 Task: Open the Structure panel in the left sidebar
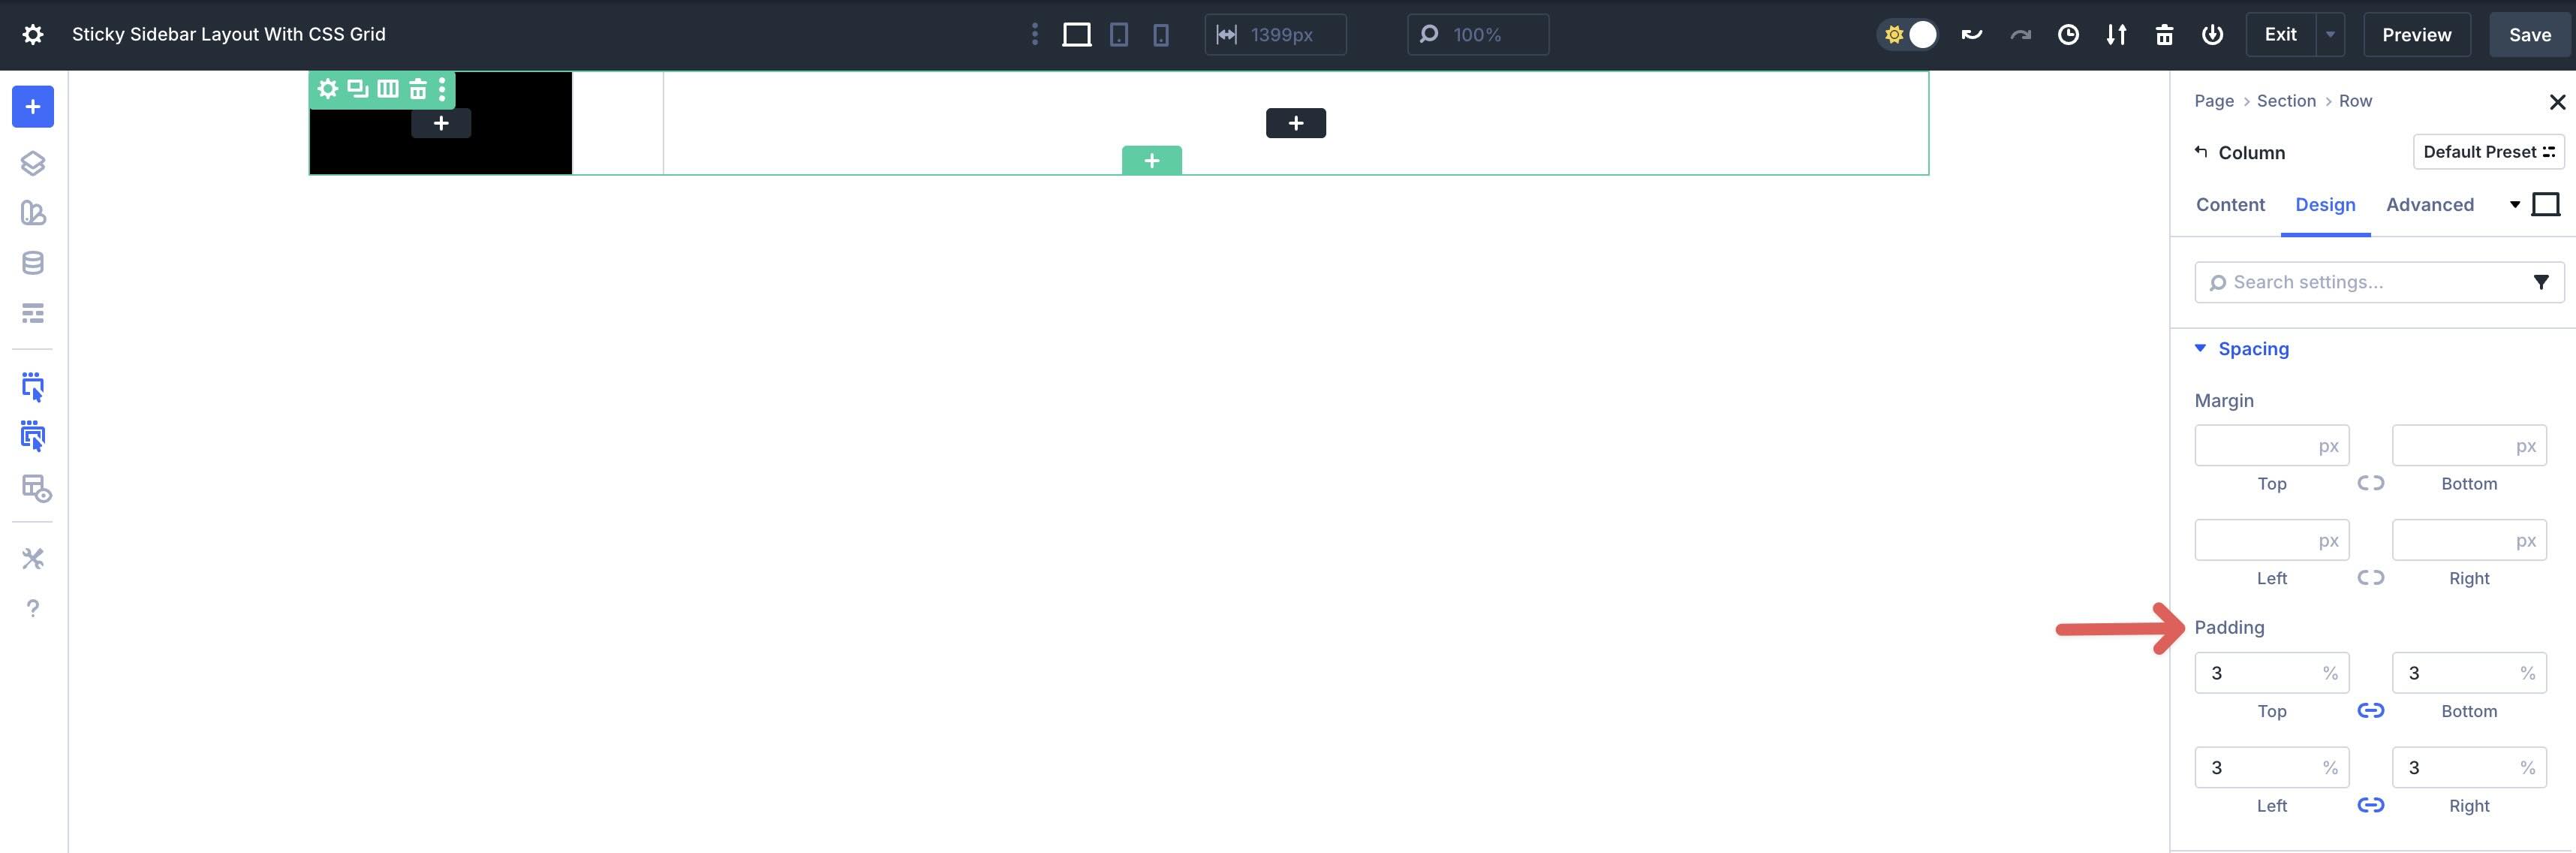point(33,163)
